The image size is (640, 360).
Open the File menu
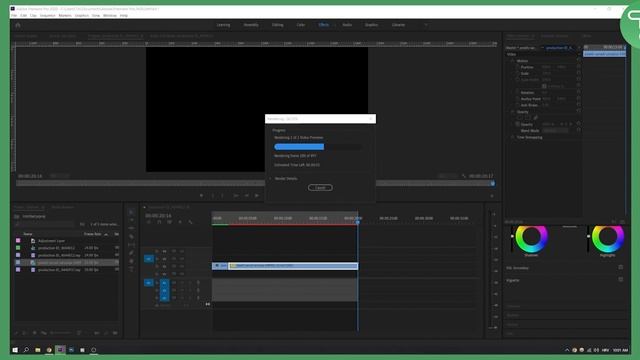(14, 16)
